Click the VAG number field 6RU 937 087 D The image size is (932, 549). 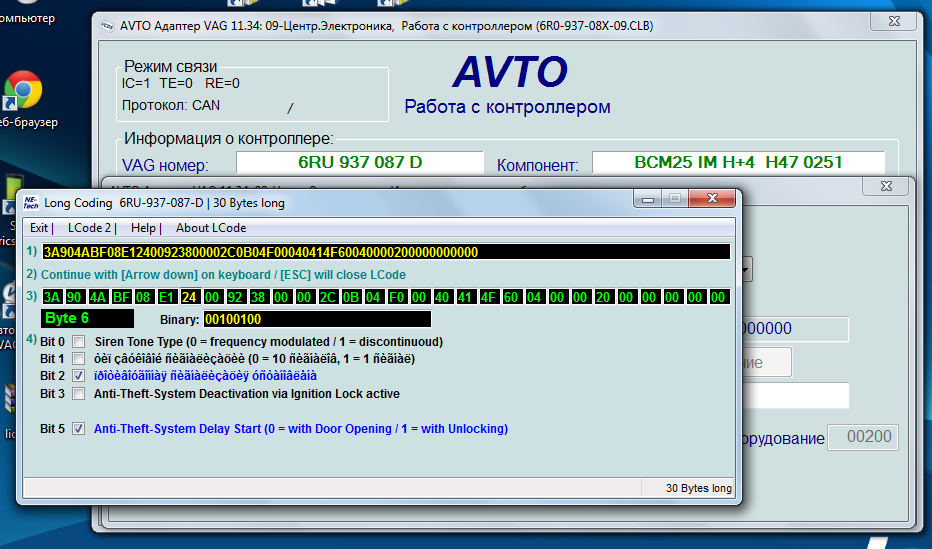[x=359, y=162]
